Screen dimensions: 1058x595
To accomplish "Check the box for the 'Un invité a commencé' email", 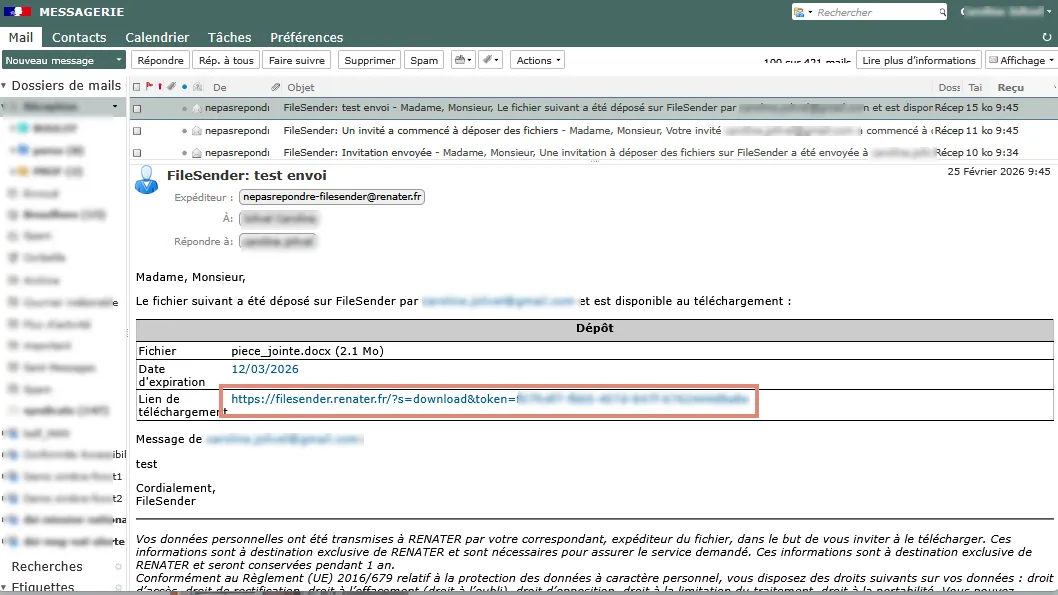I will pos(137,131).
